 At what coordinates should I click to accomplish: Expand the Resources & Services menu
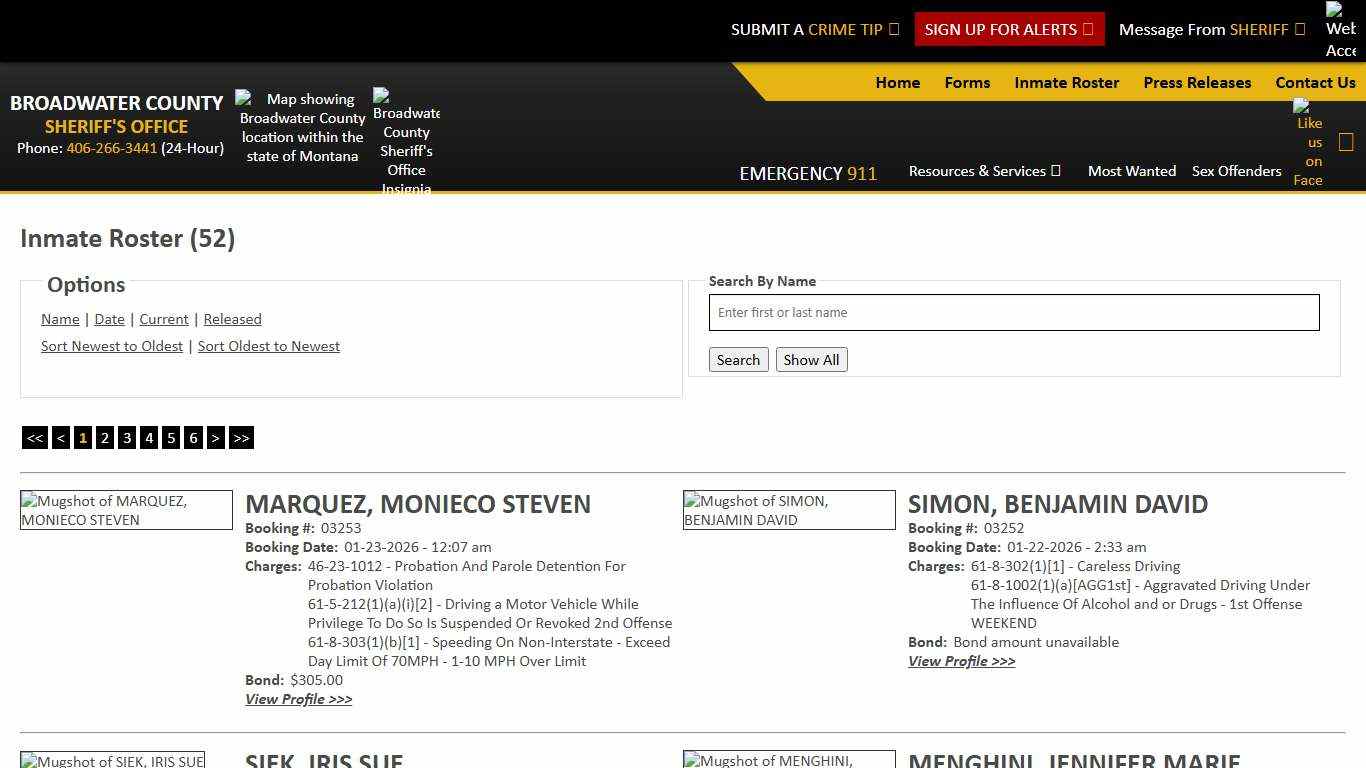(984, 171)
